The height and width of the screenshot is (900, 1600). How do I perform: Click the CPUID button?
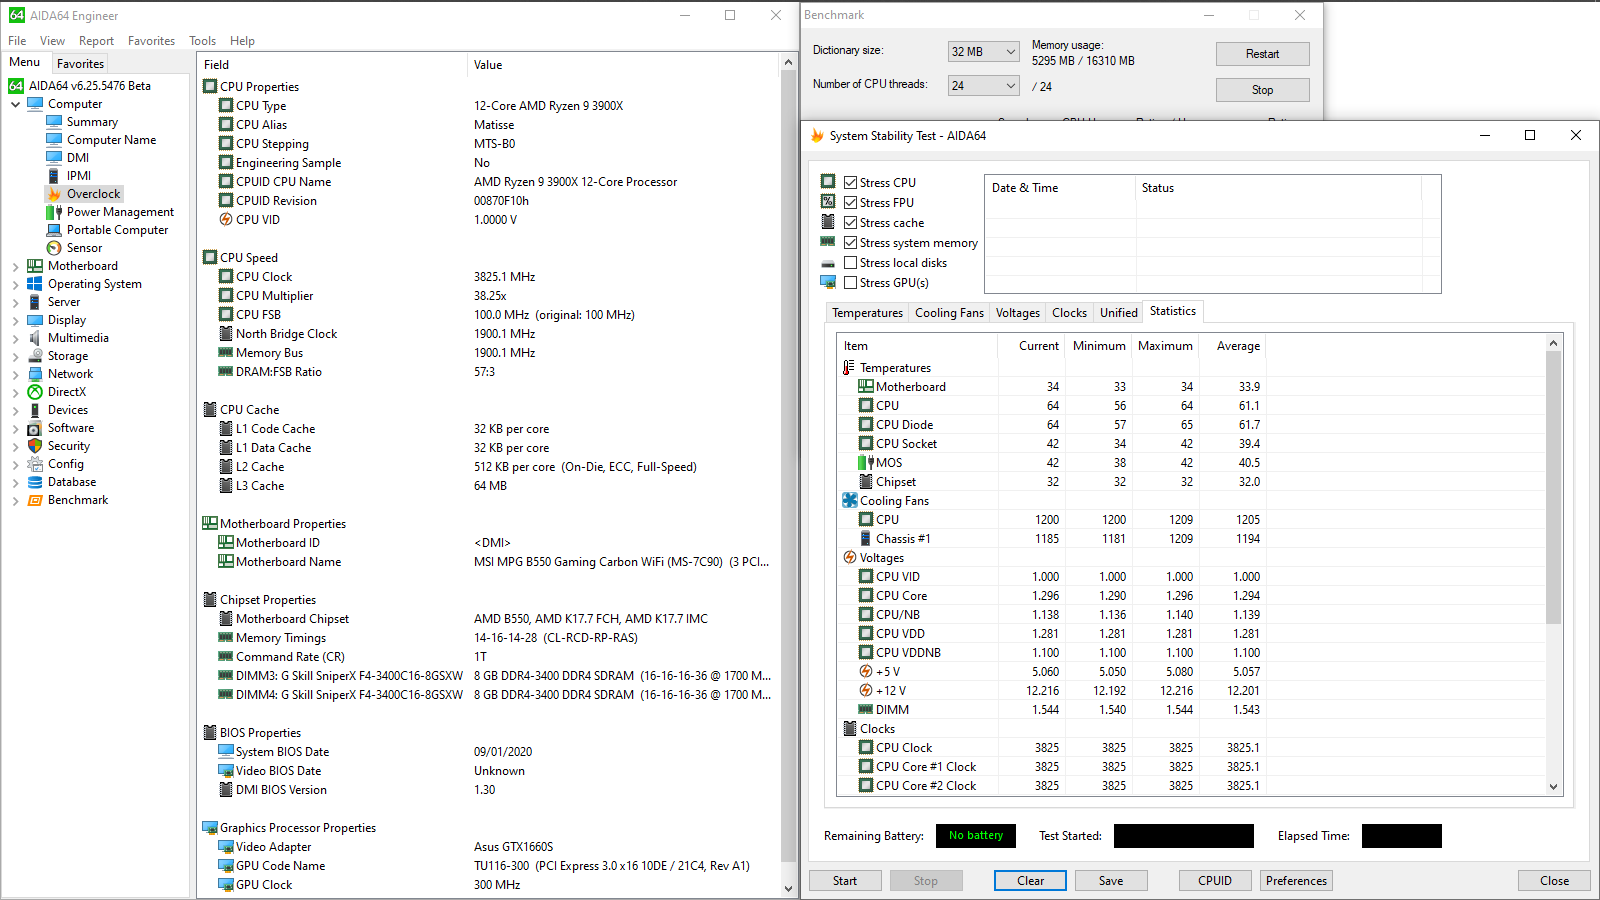1215,881
